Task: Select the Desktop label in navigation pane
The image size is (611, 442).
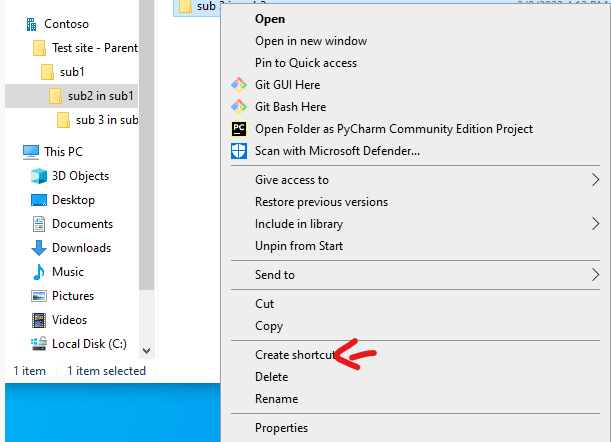Action: 74,200
